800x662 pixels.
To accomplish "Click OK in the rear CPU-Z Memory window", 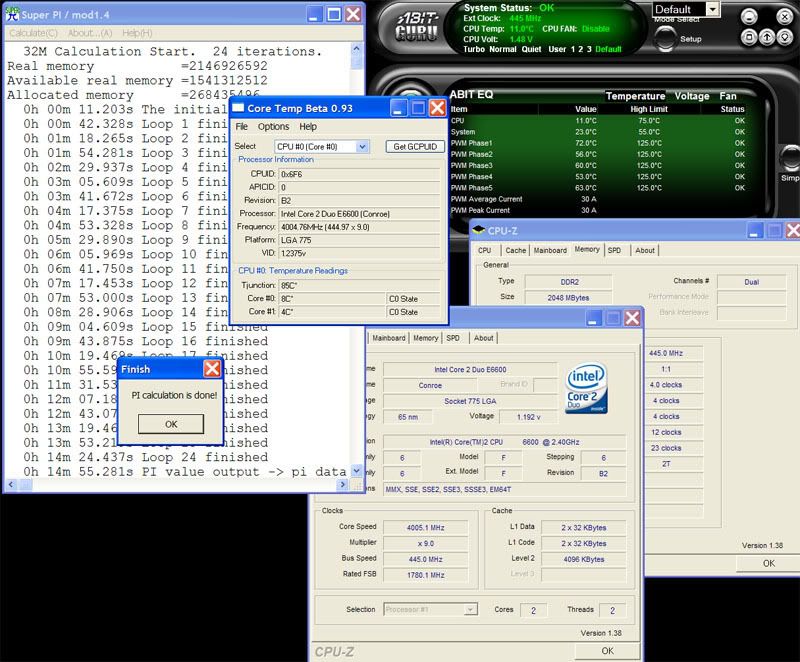I will coord(768,563).
